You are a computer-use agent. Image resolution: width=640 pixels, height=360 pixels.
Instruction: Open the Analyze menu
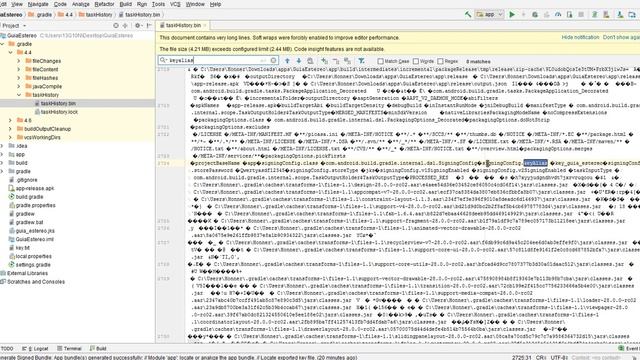80,4
